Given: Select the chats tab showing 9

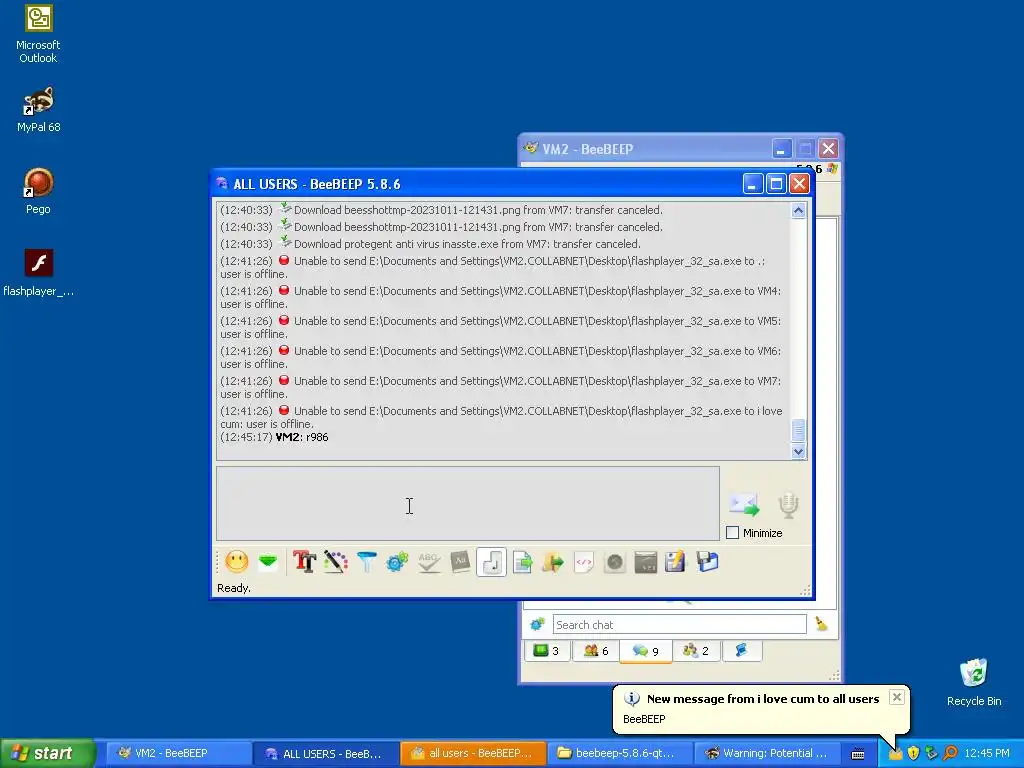Looking at the screenshot, I should coord(645,651).
